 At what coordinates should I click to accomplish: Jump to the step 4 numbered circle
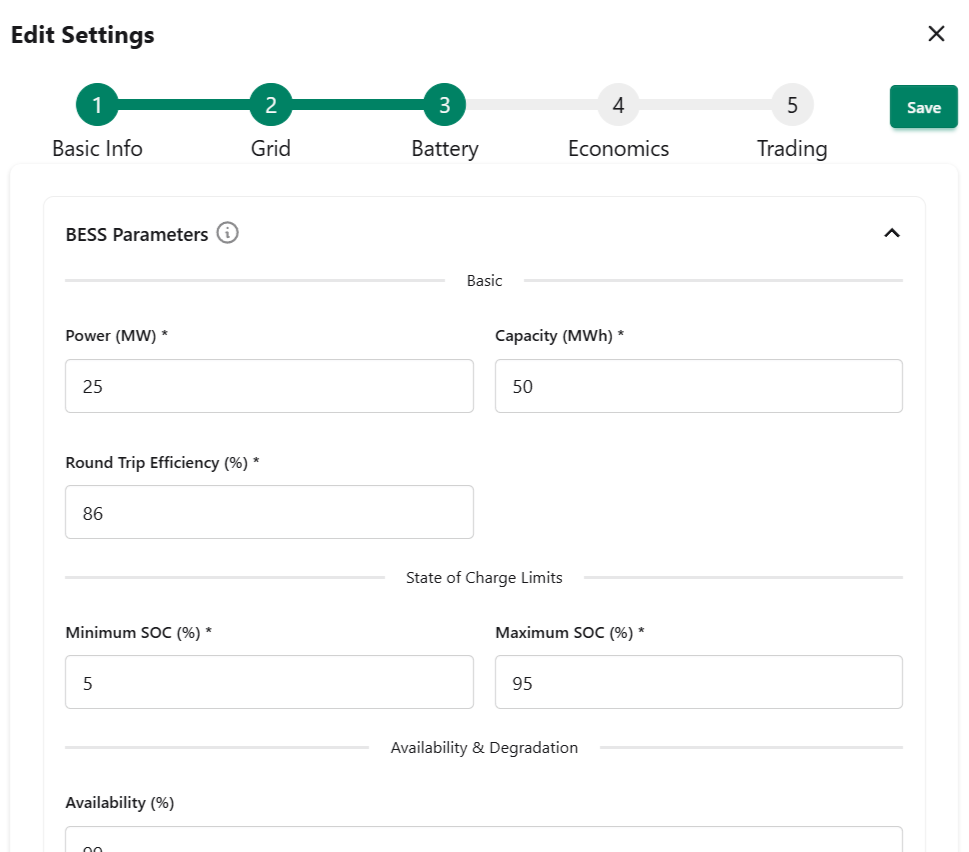(618, 105)
